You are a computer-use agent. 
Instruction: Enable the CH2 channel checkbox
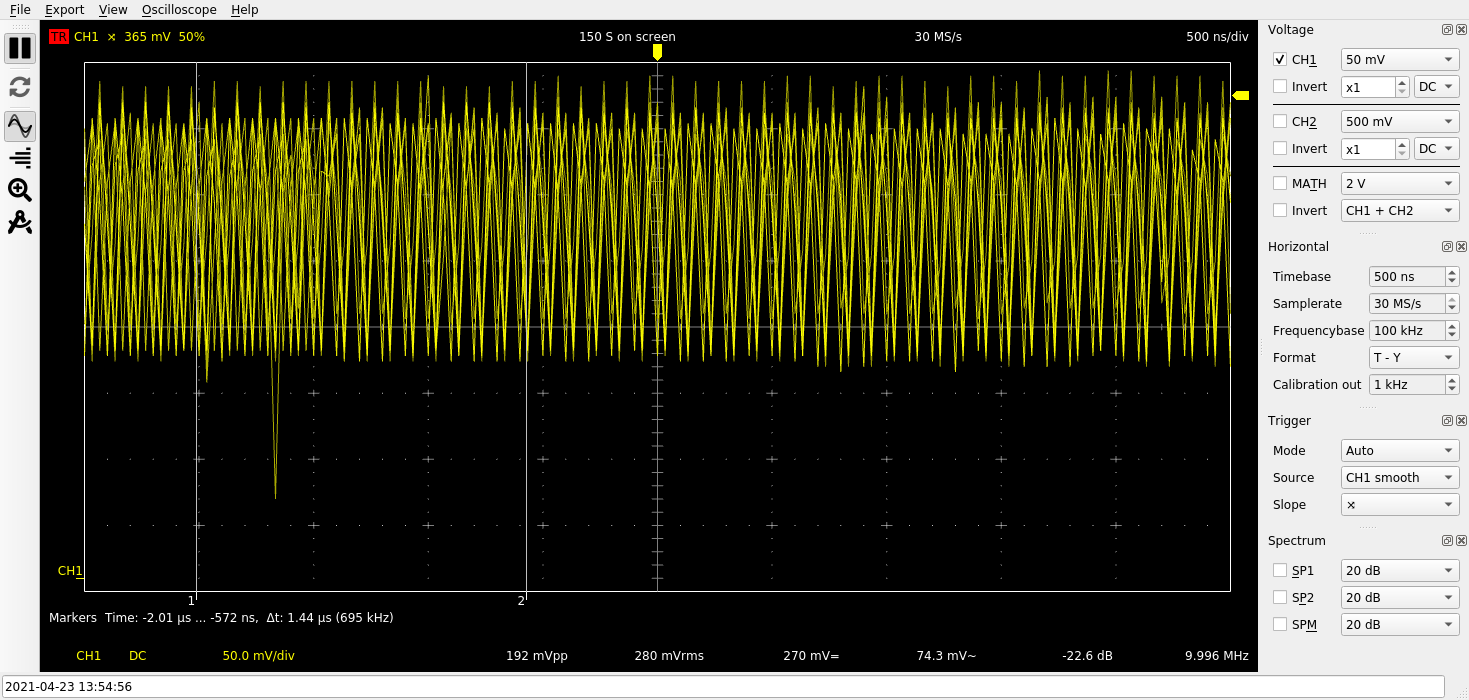pyautogui.click(x=1280, y=122)
